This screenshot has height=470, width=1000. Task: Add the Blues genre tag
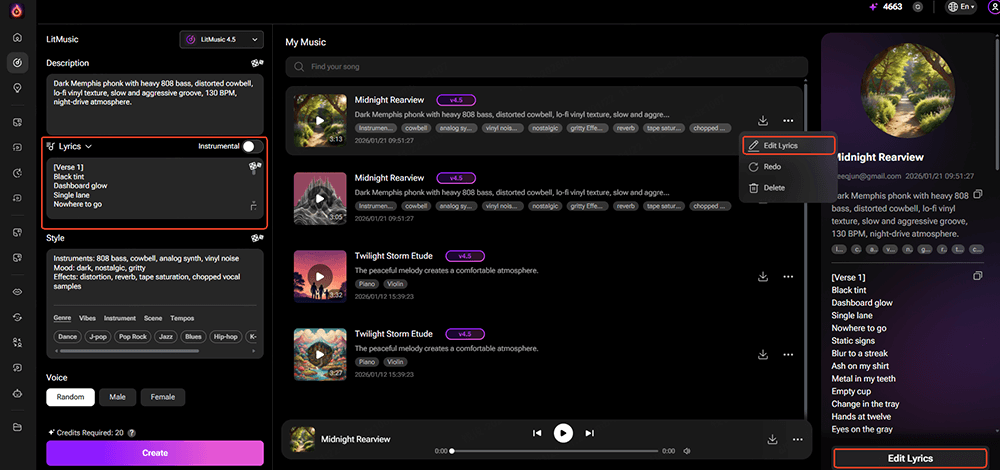pyautogui.click(x=193, y=336)
